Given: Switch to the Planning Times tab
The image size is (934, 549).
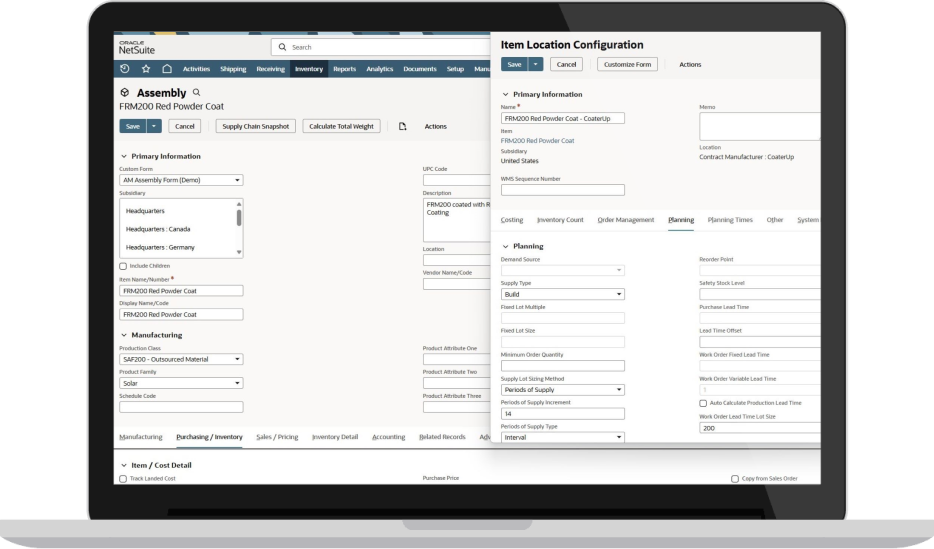Looking at the screenshot, I should click(x=730, y=220).
